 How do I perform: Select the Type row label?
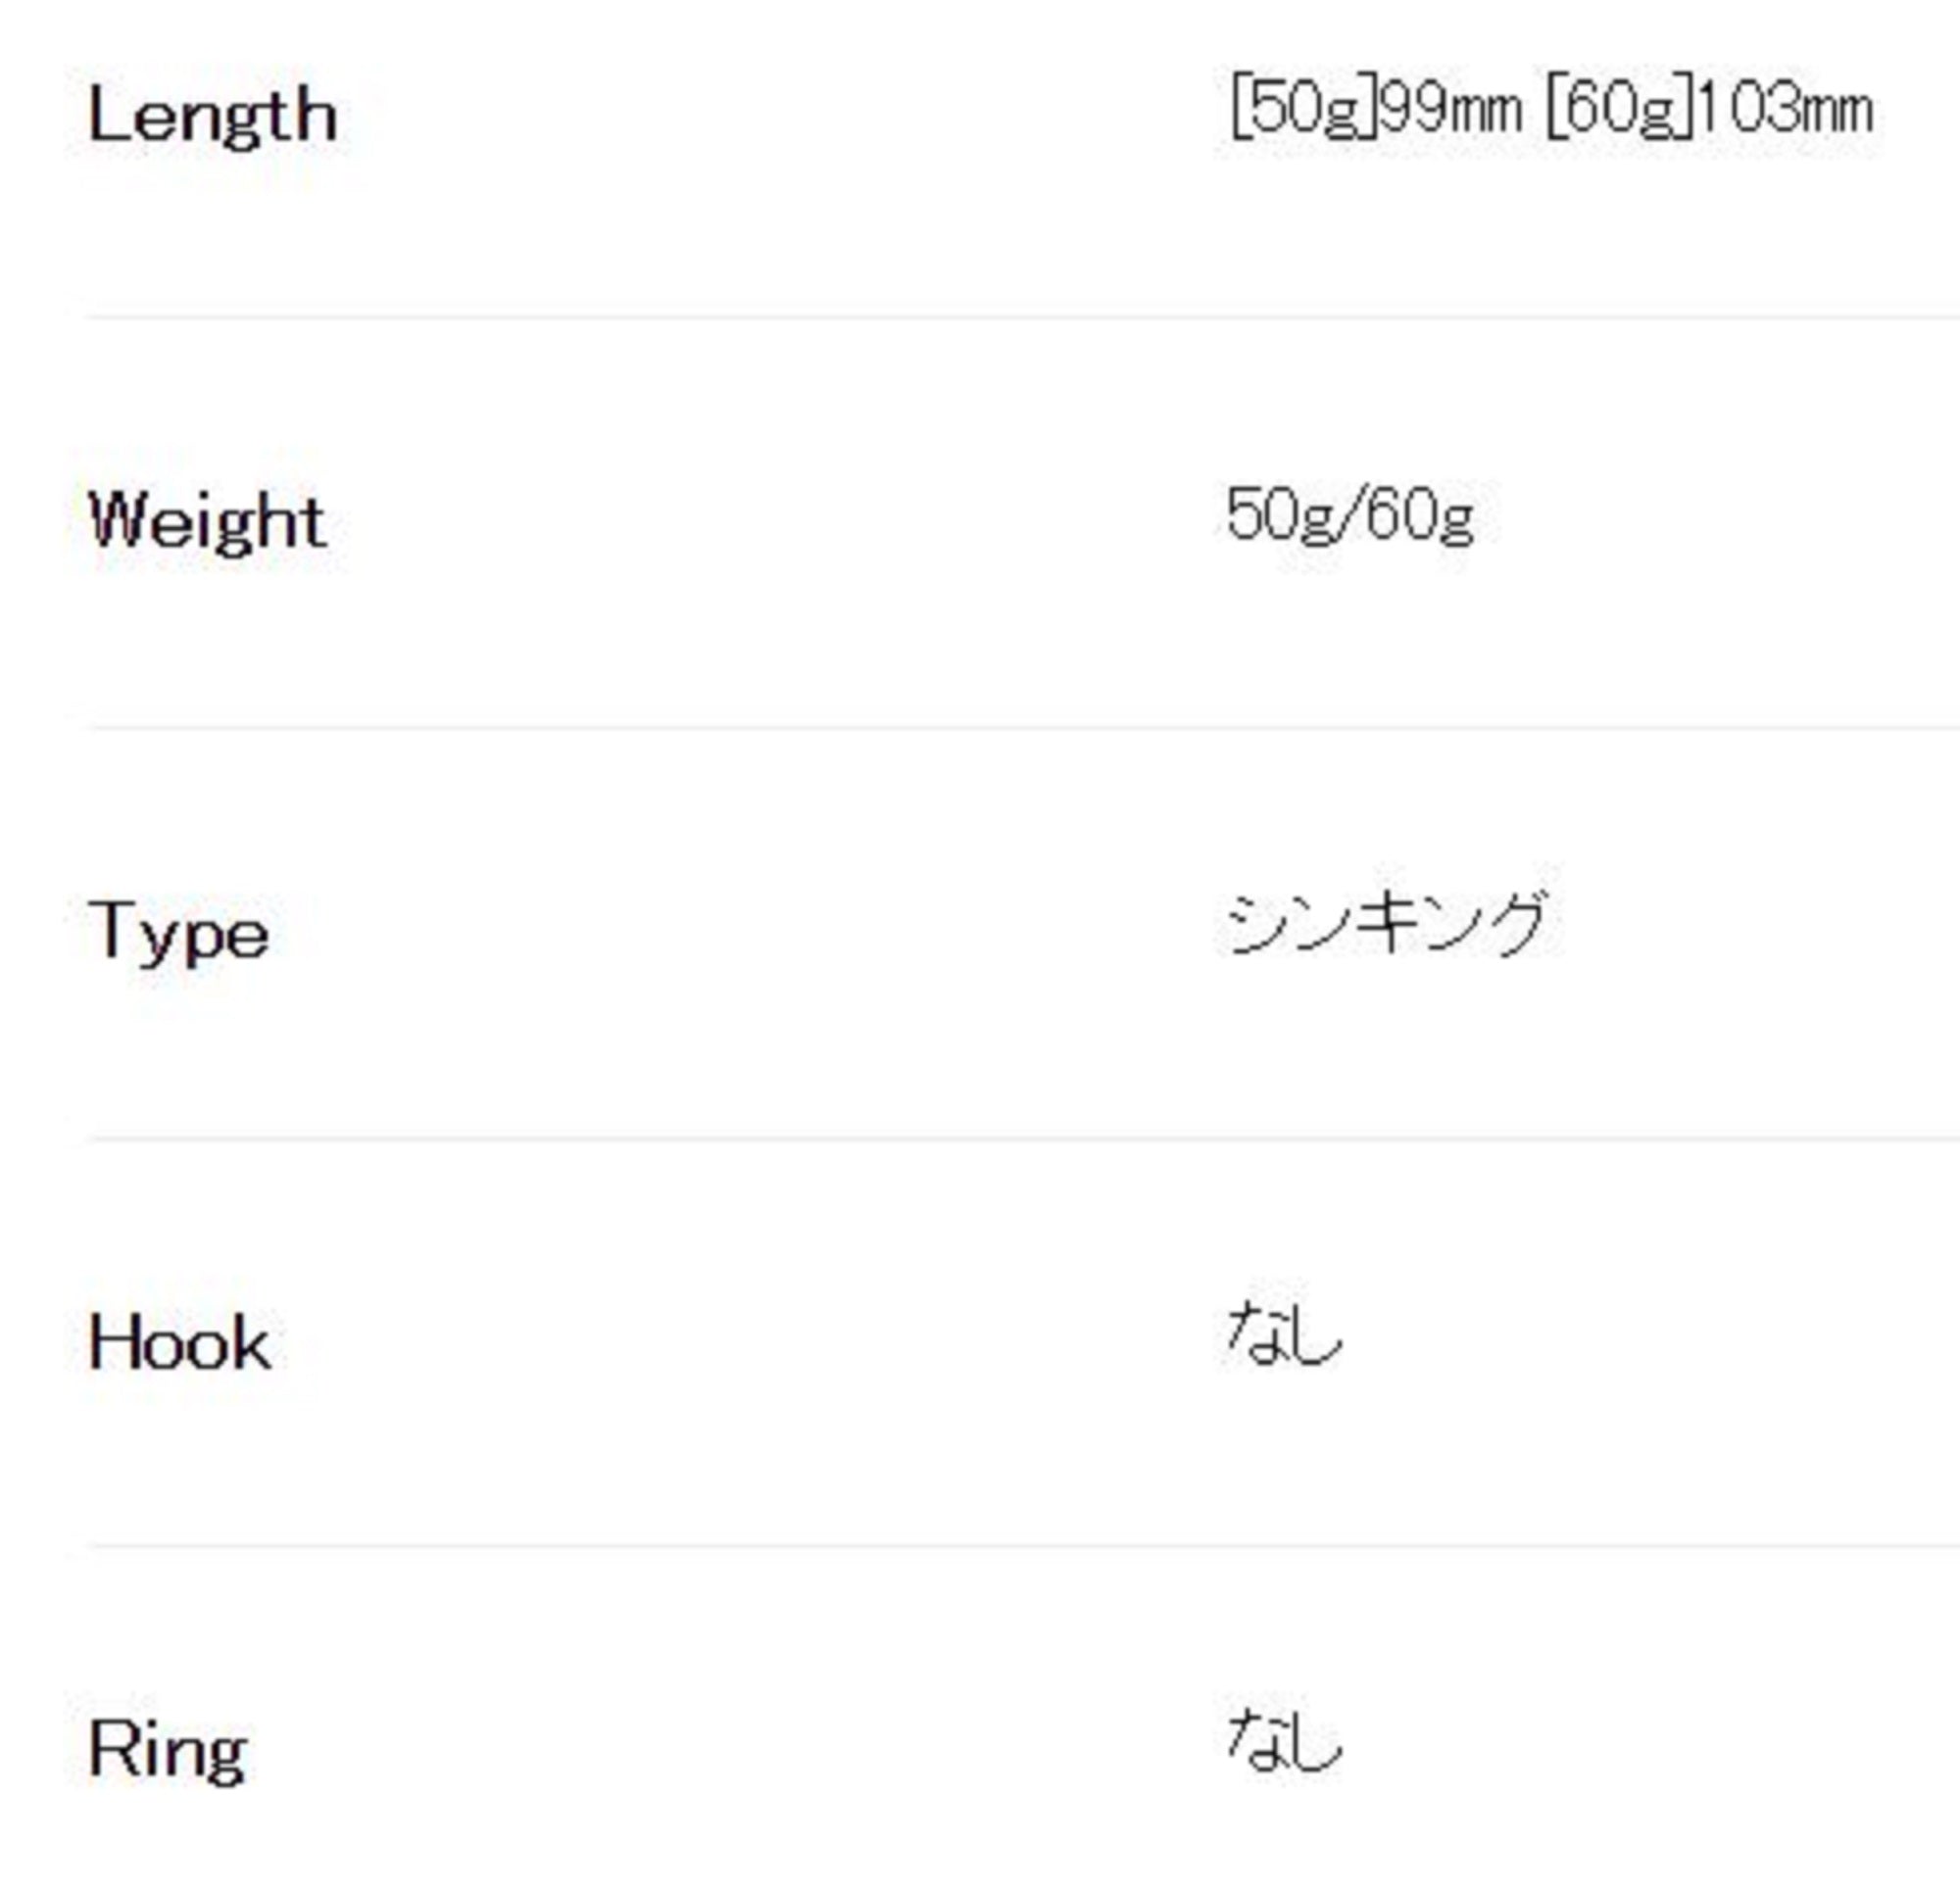tap(179, 934)
